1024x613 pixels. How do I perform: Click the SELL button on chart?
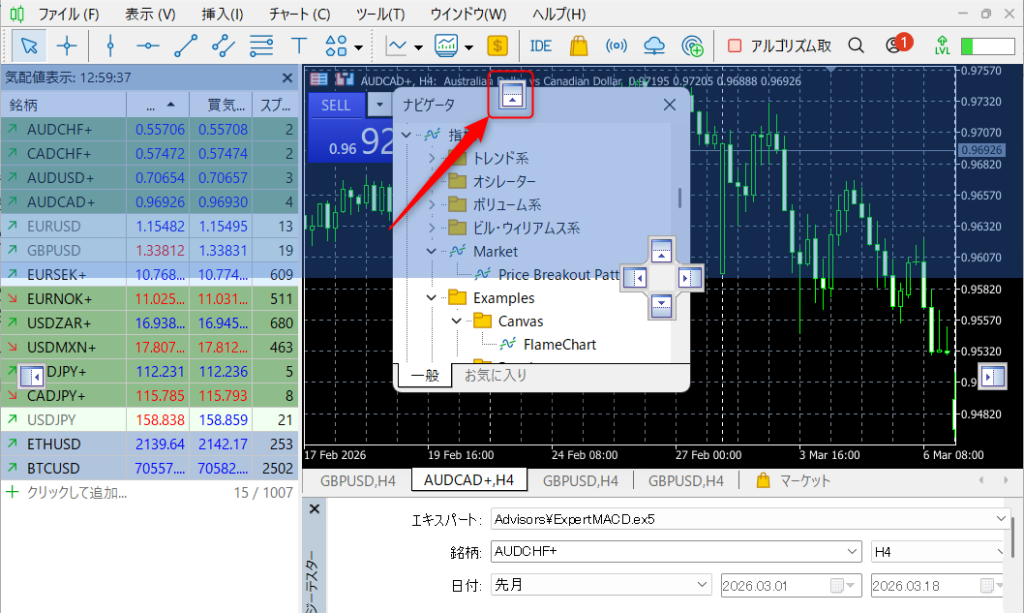point(336,105)
